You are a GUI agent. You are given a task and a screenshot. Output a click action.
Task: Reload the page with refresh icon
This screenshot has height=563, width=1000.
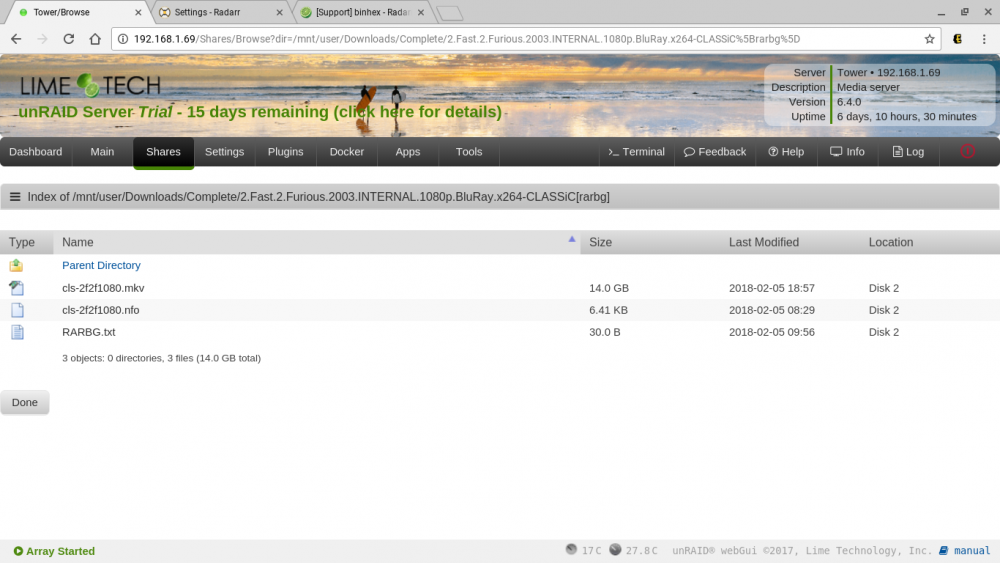point(68,39)
